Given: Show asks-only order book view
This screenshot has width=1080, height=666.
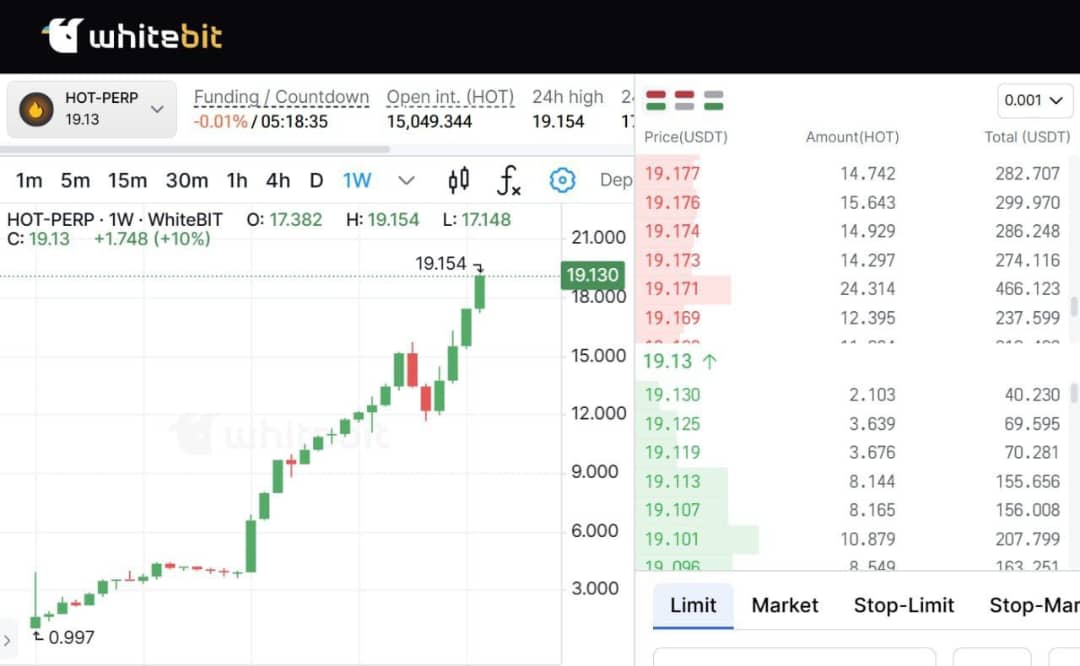Looking at the screenshot, I should pos(685,101).
